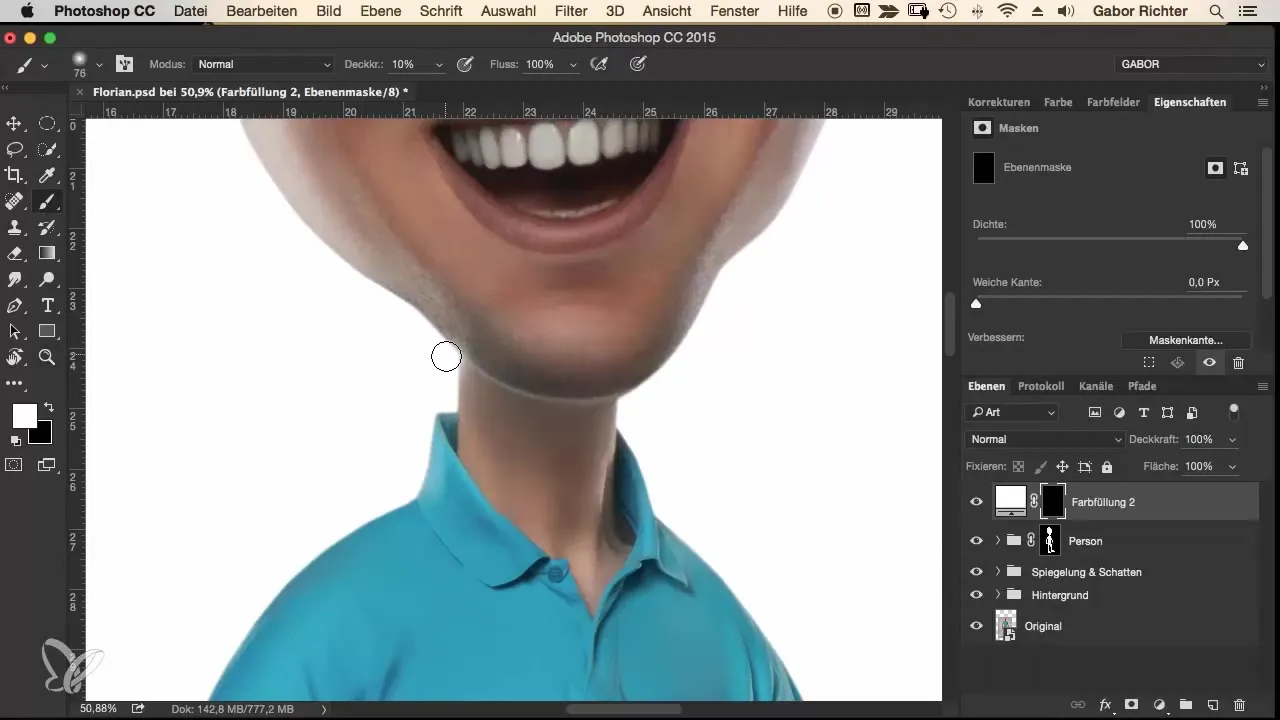
Task: Open the Fluss flow dropdown arrow
Action: [573, 65]
